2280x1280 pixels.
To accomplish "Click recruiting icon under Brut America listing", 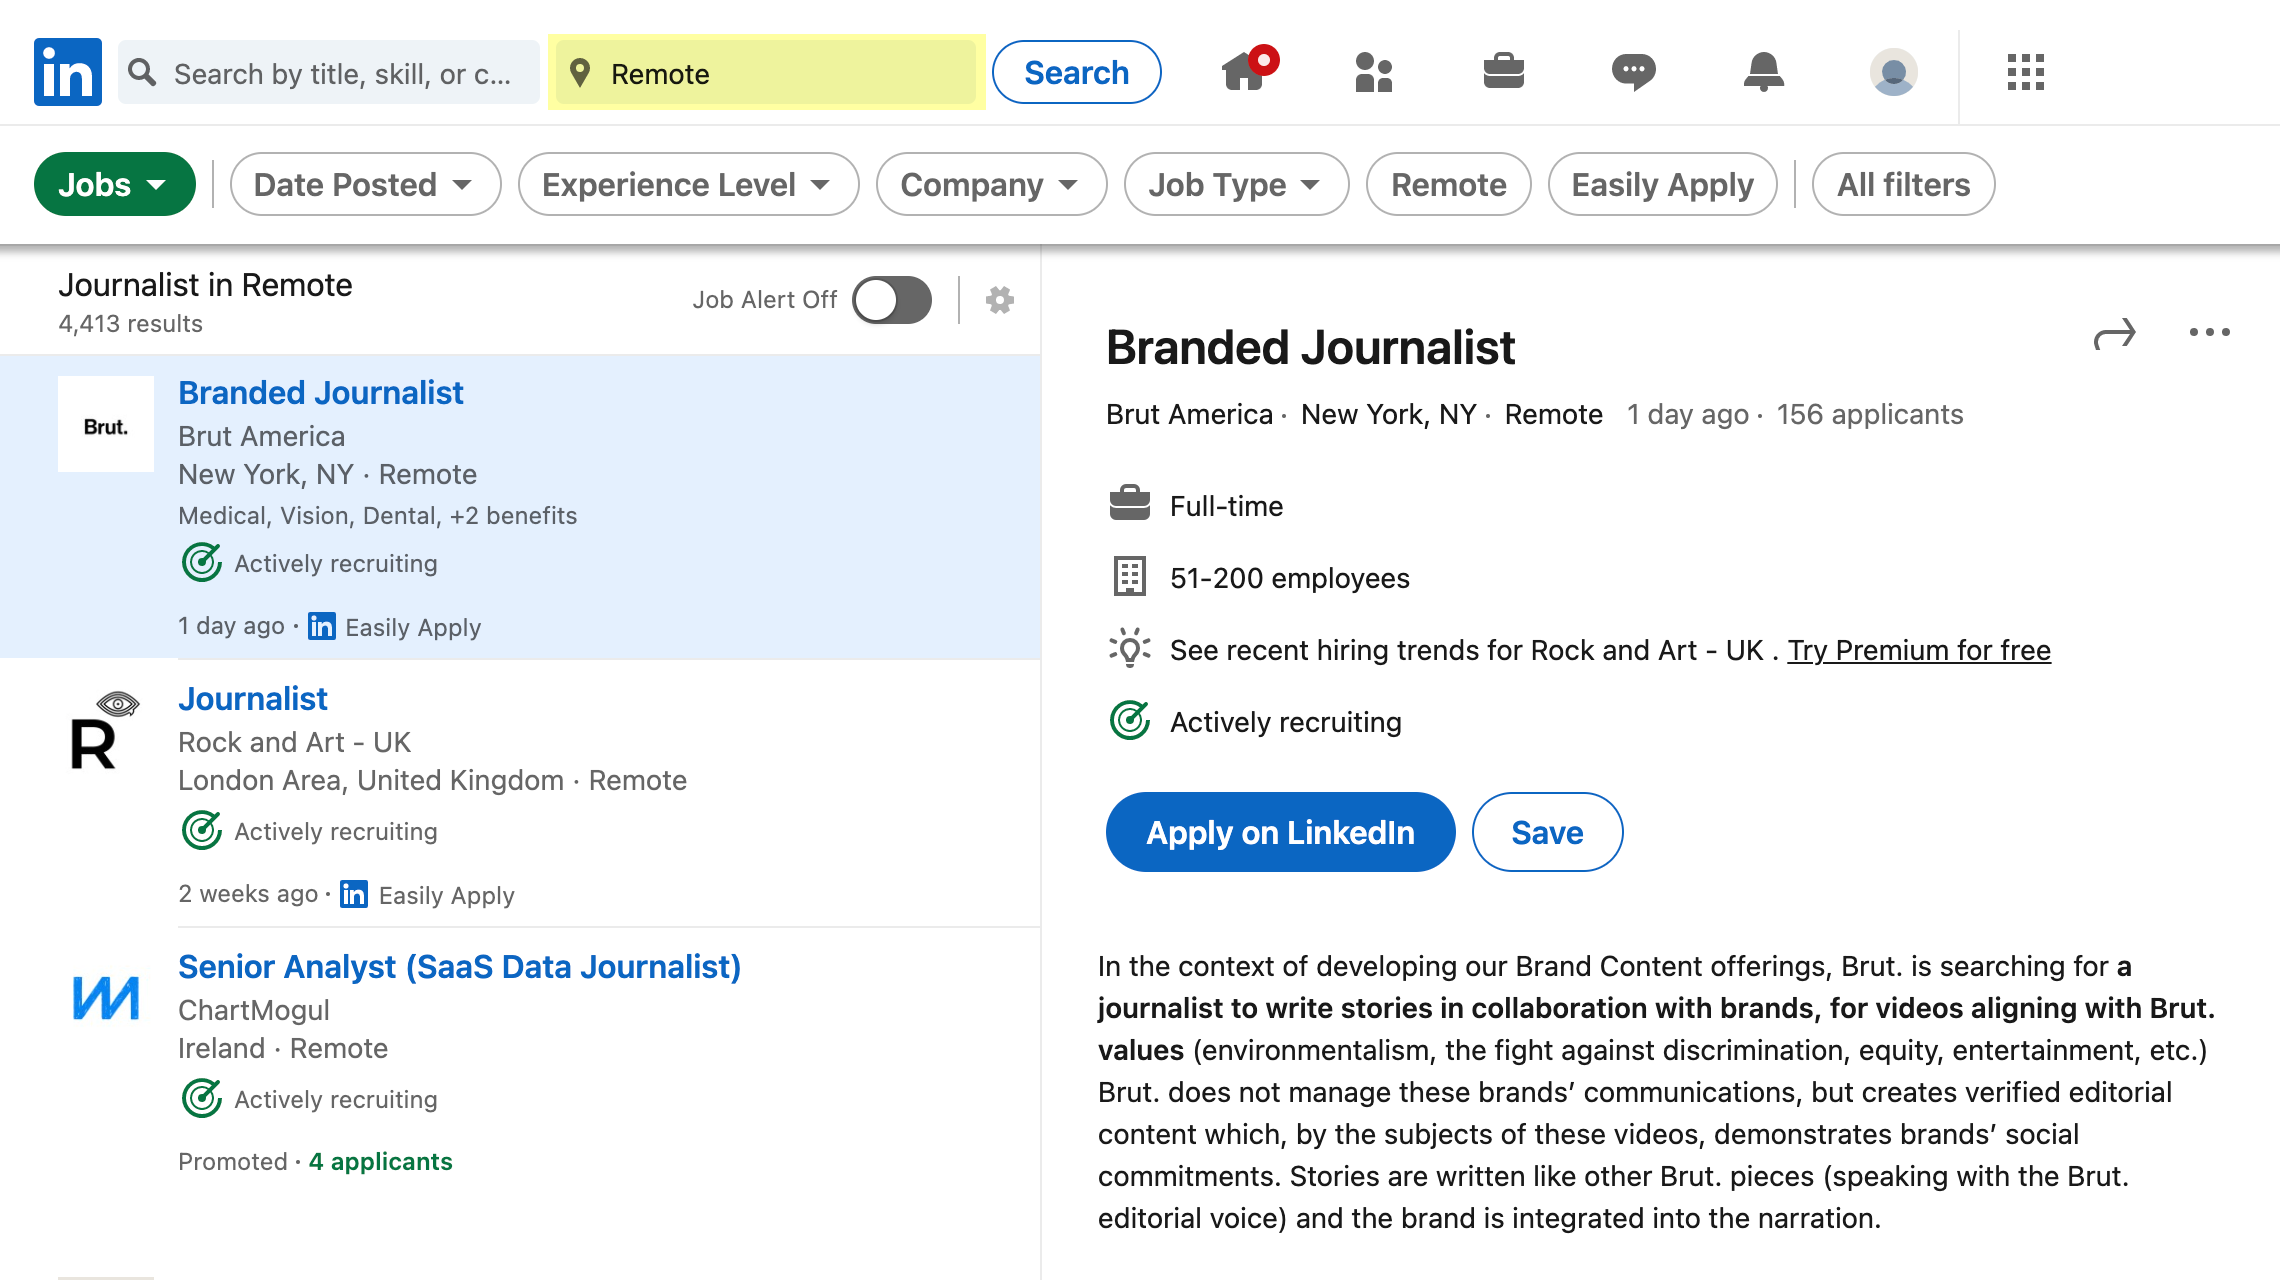I will [202, 562].
